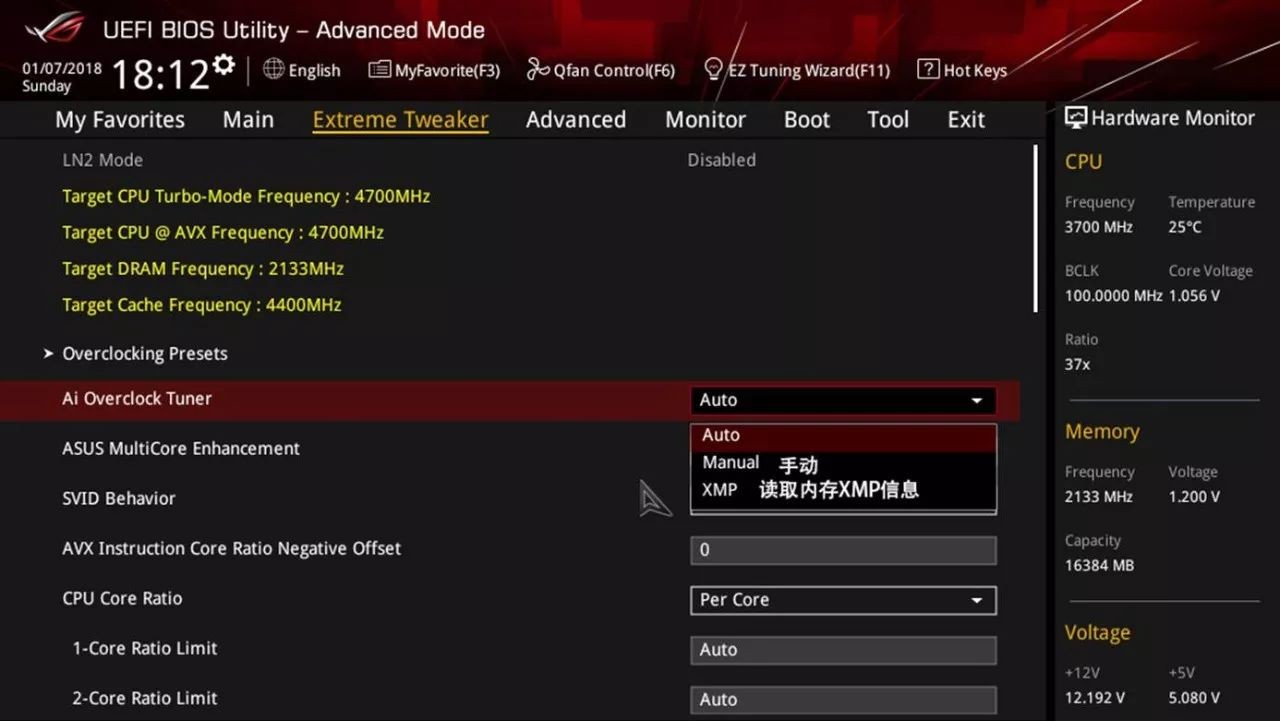
Task: Select the 2-Core Ratio Limit label
Action: (145, 699)
